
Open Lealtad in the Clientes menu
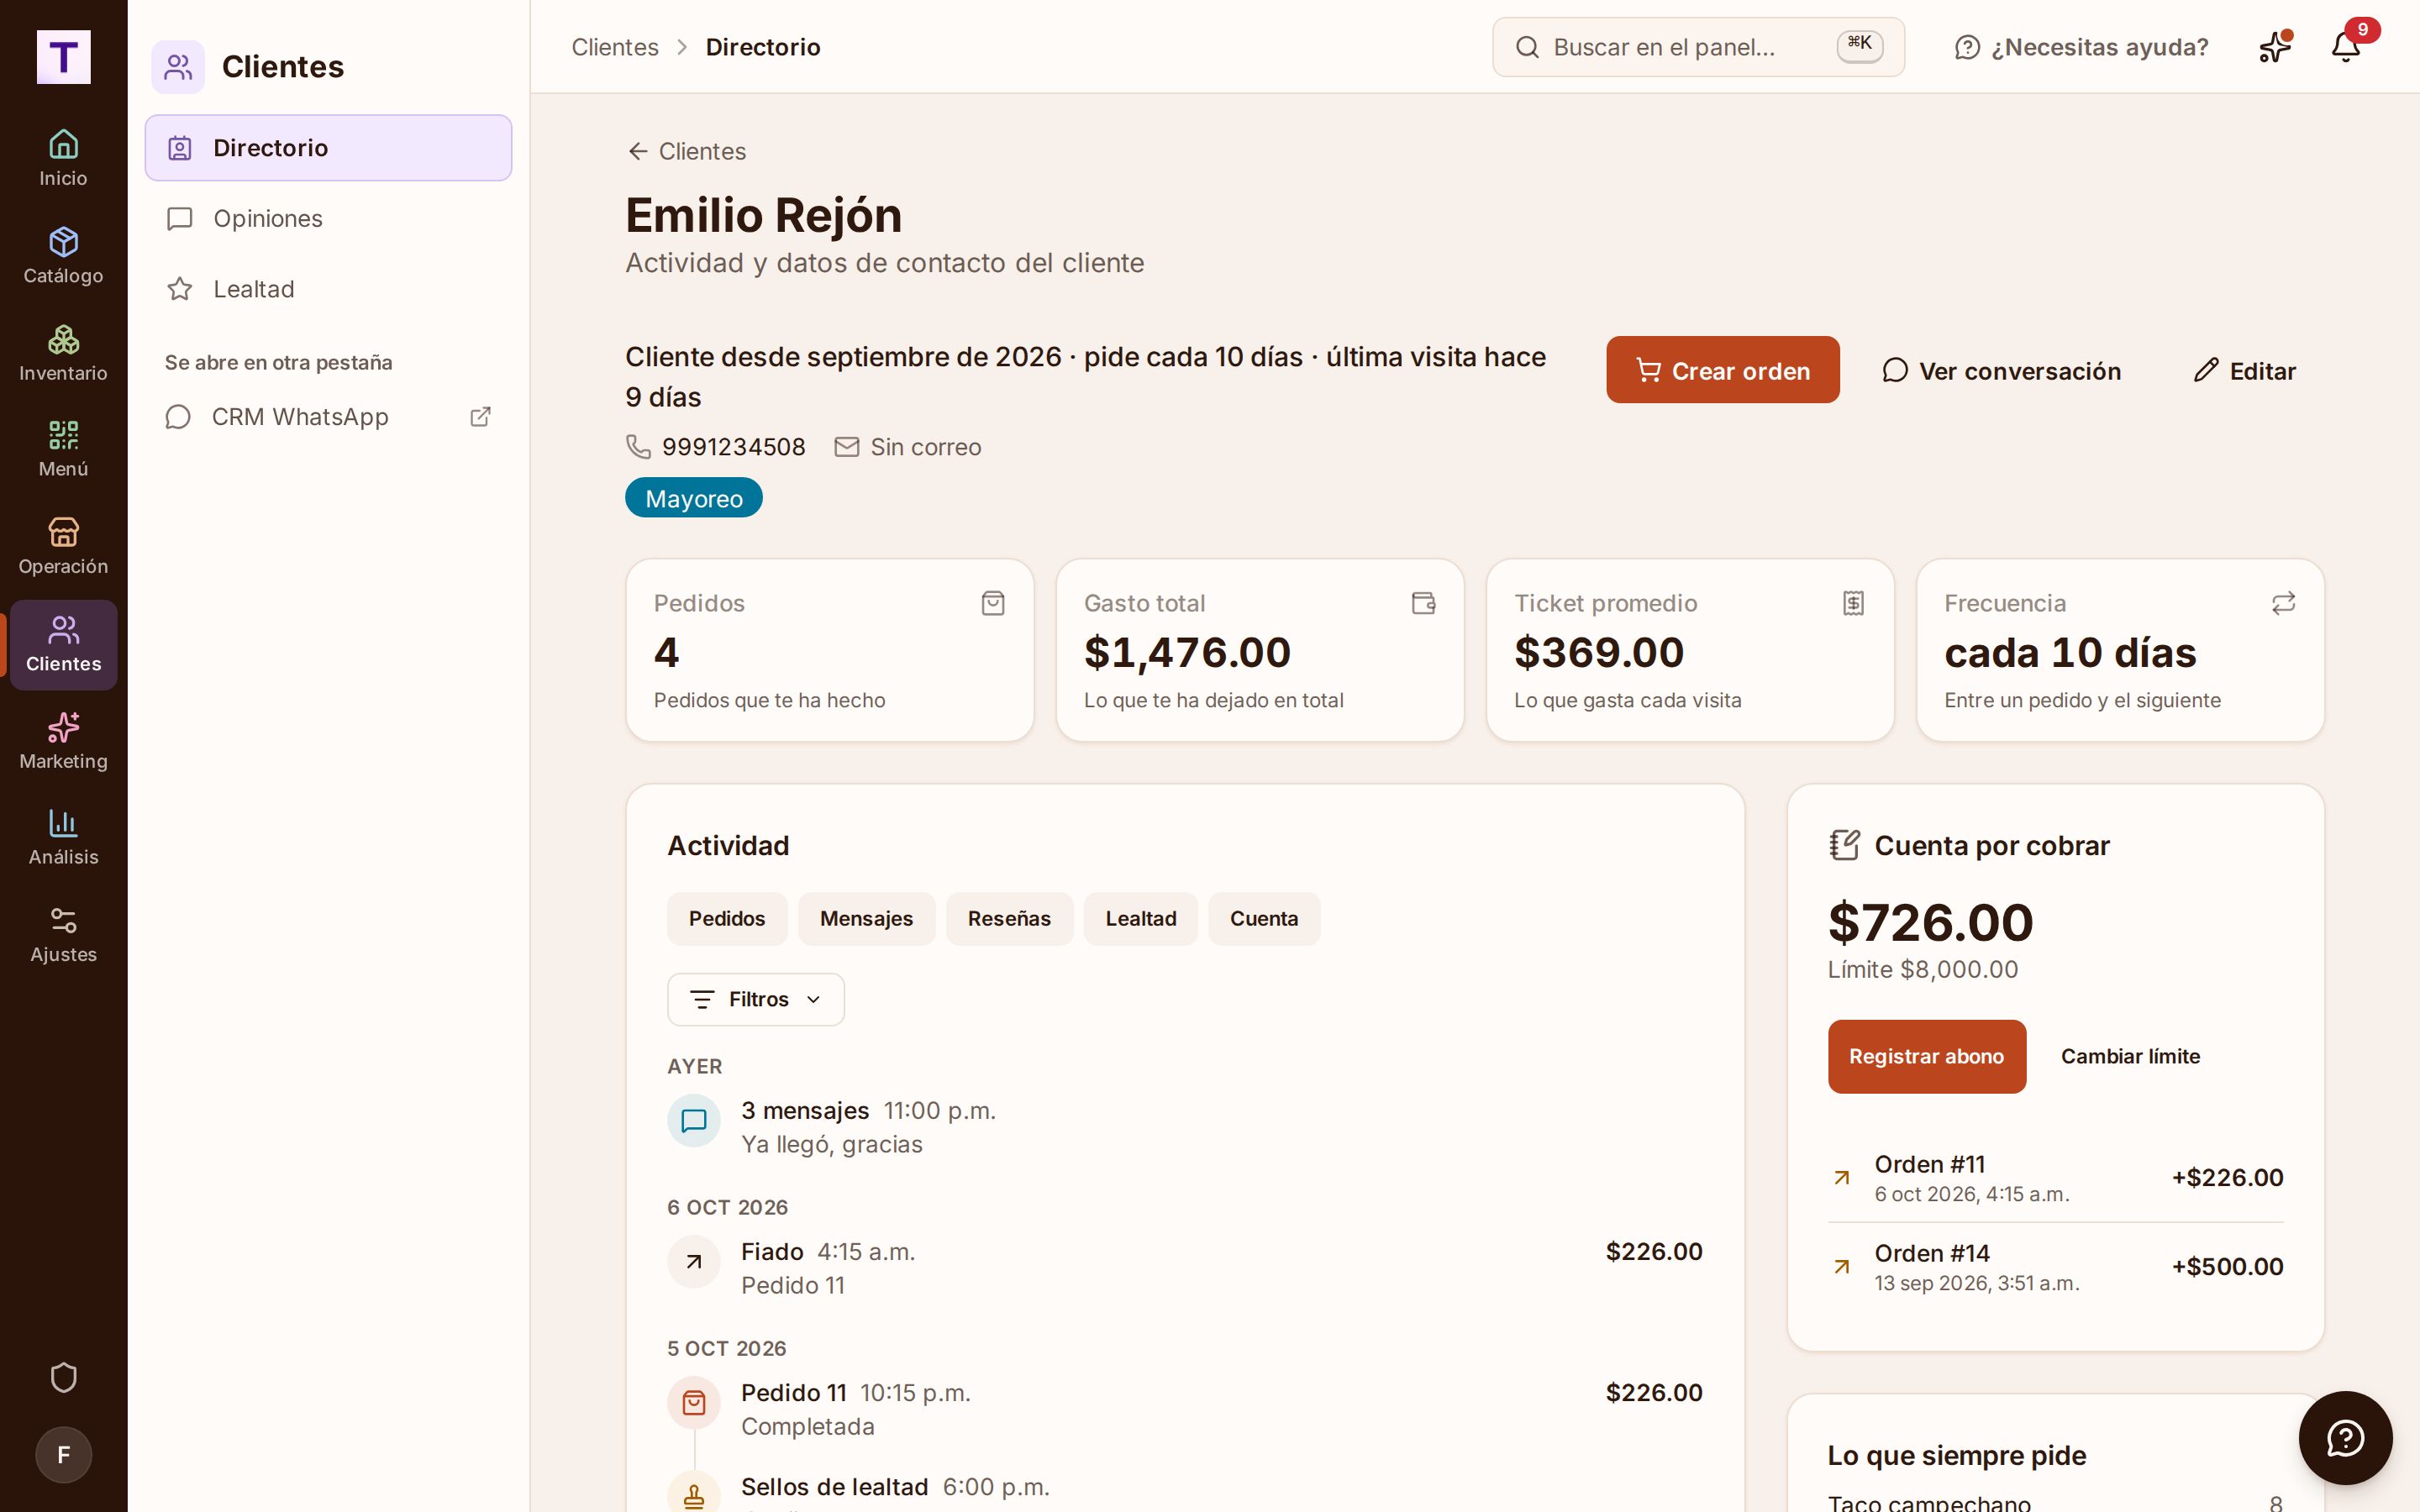point(328,289)
